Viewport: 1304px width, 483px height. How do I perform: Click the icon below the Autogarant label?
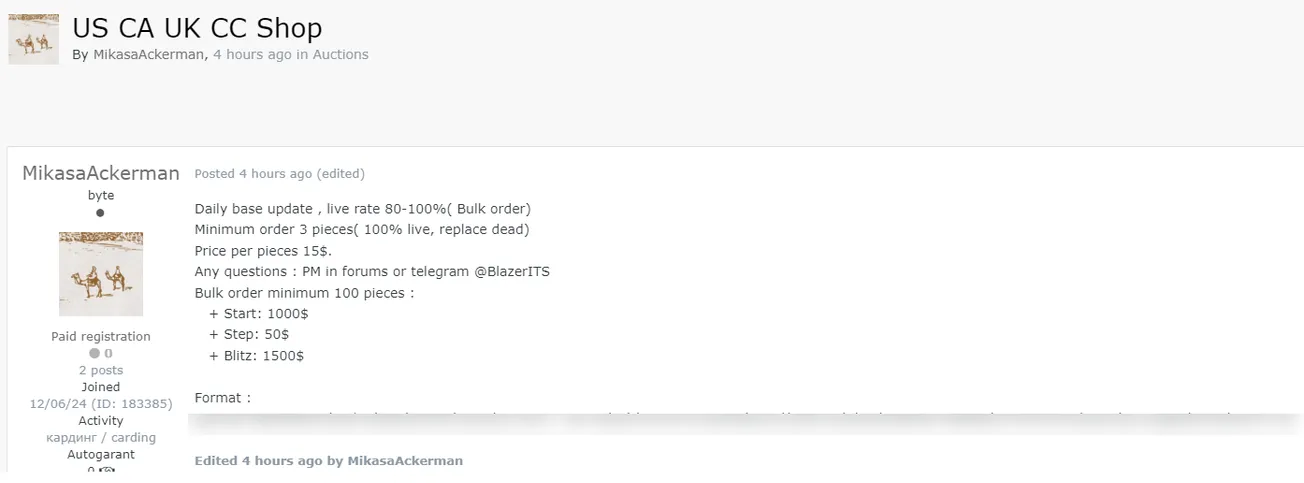point(108,470)
